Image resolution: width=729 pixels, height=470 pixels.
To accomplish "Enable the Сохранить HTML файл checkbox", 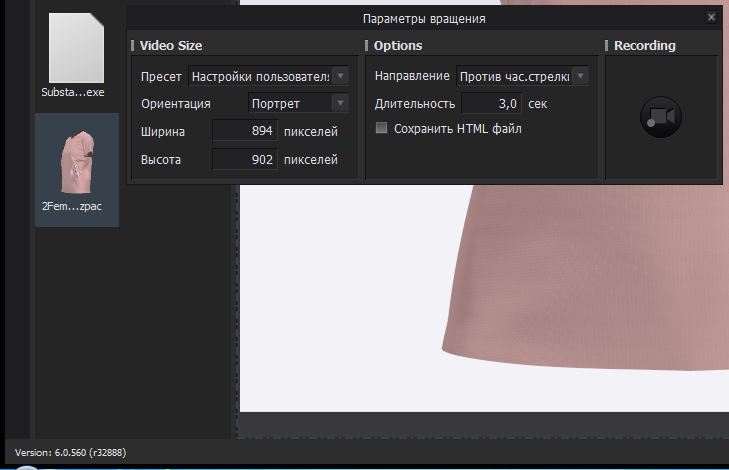I will point(381,128).
